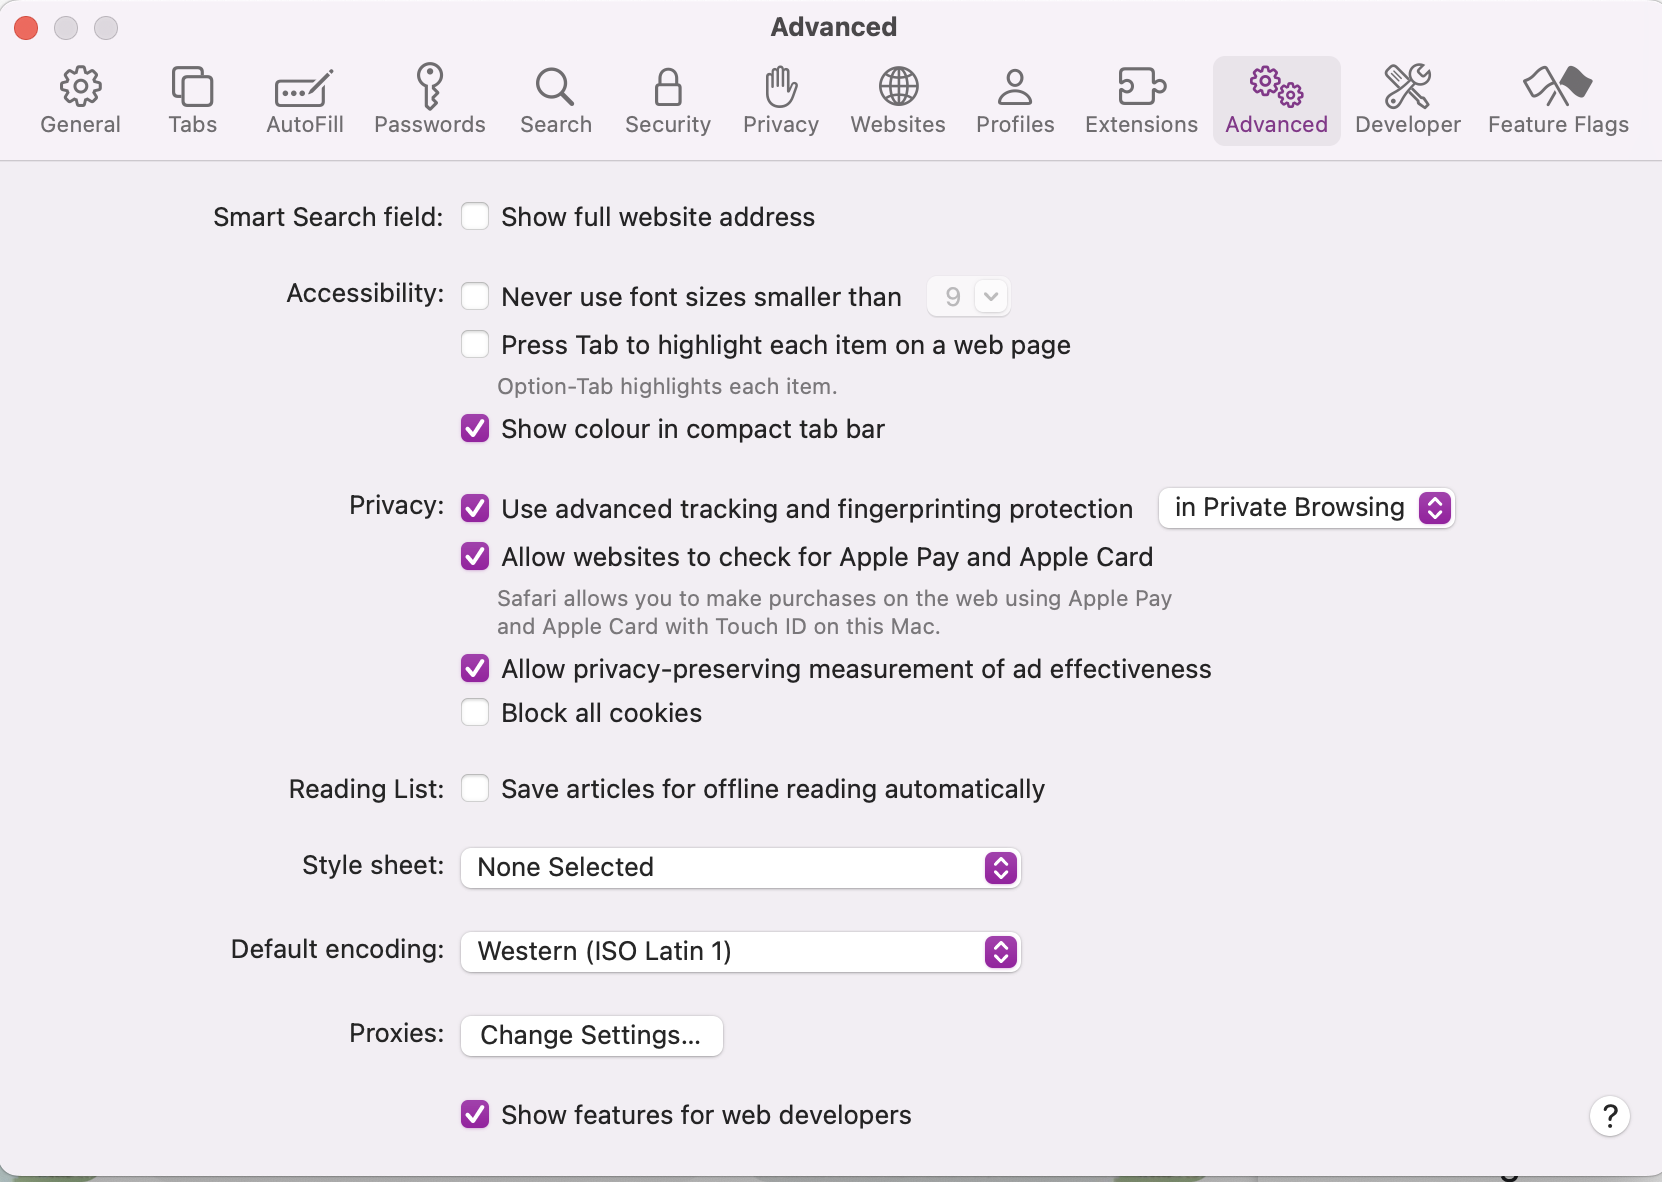
Task: Open the Passwords pane
Action: [x=430, y=100]
